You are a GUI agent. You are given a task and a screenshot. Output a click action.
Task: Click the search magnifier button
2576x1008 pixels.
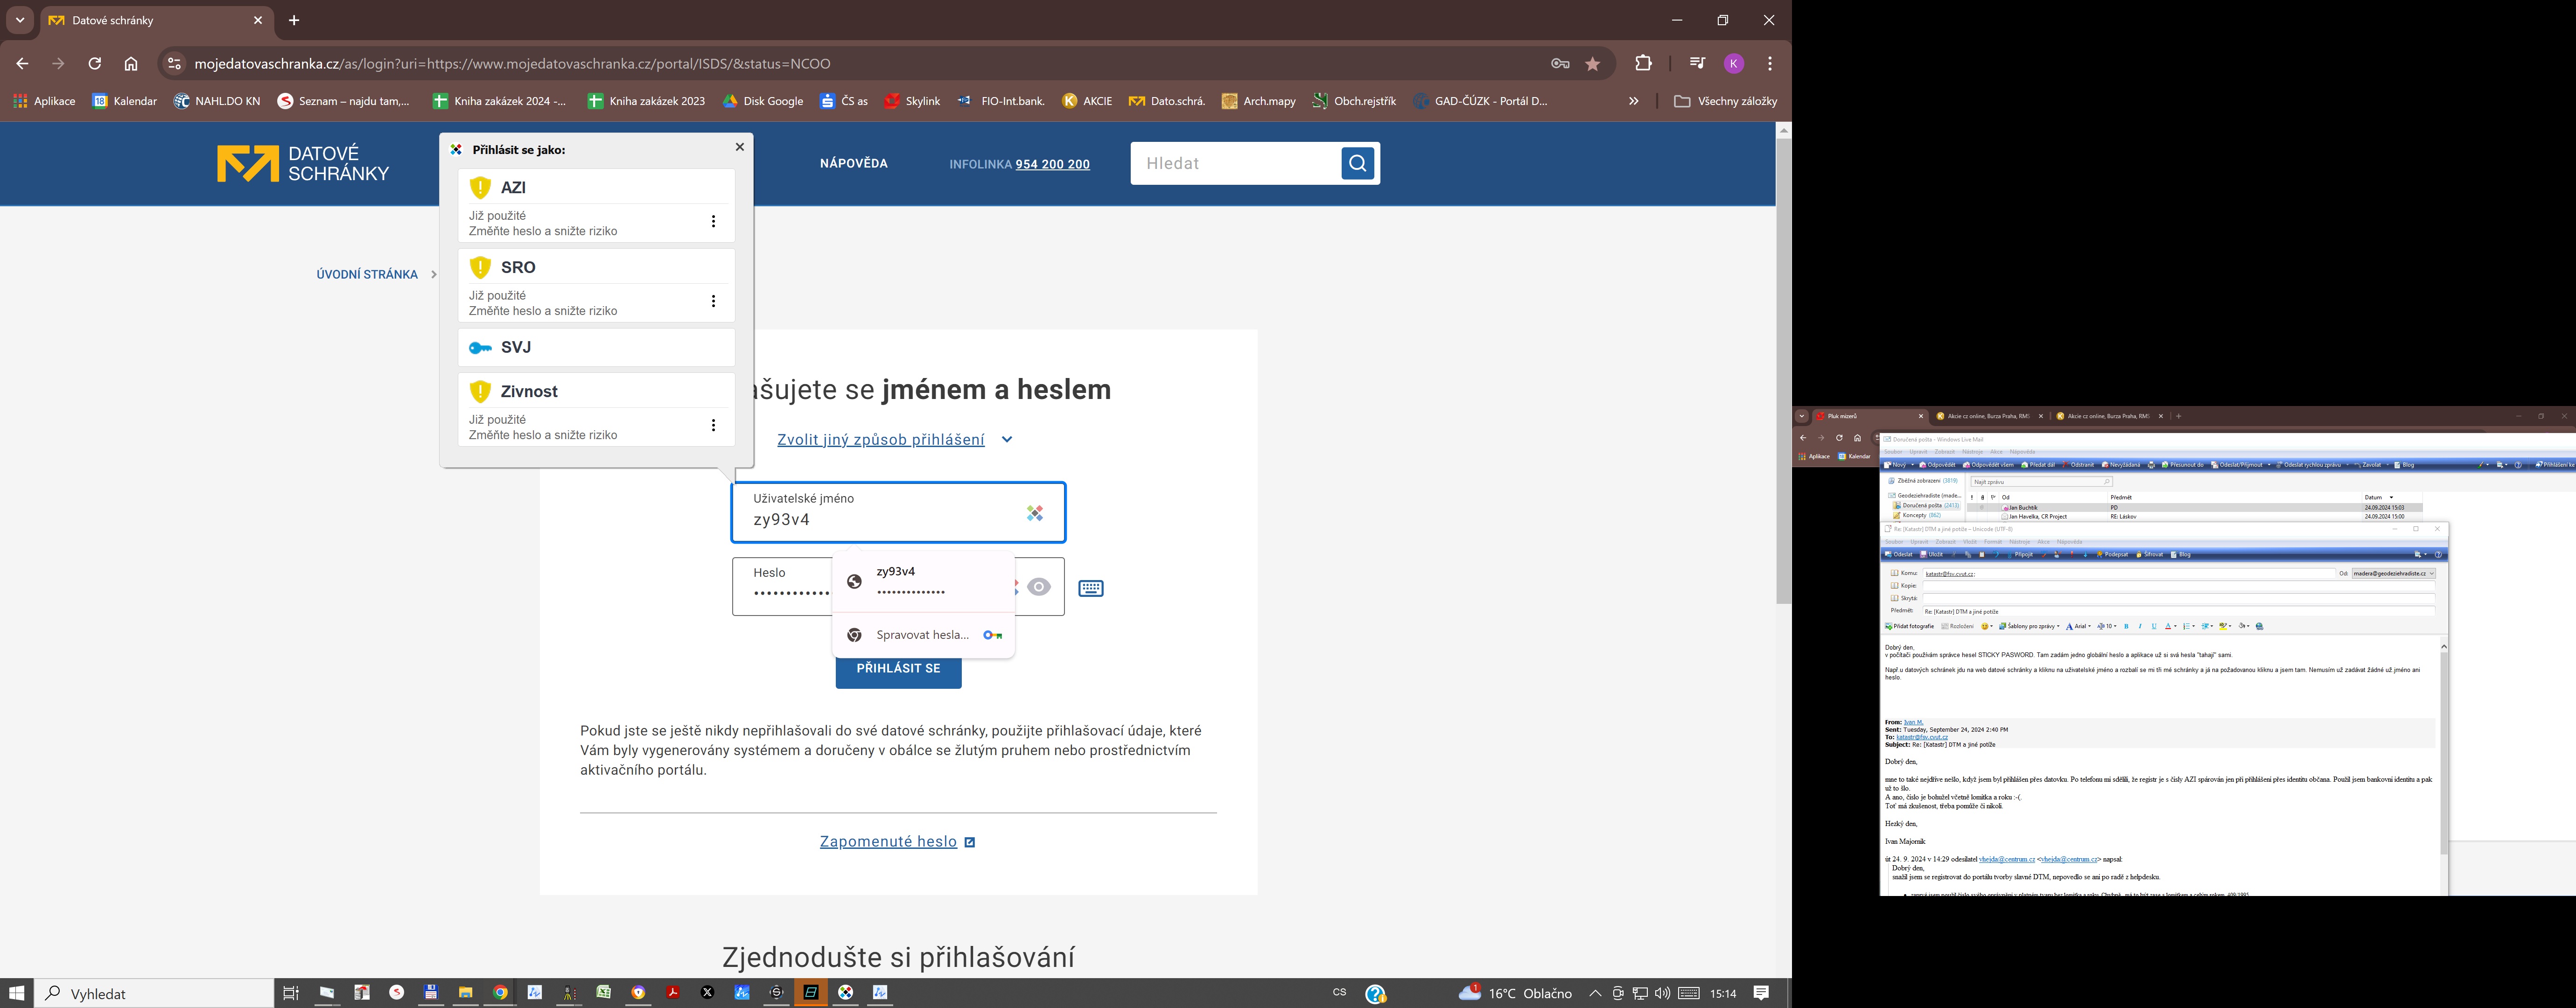pyautogui.click(x=1357, y=163)
